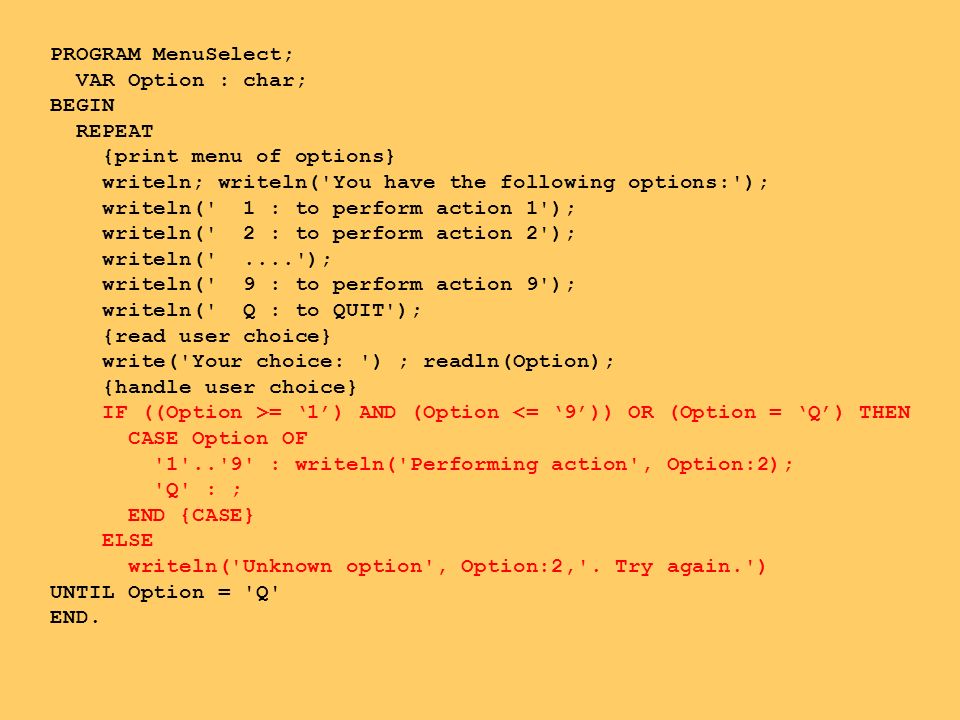Click the BEGIN keyword
Screen dimensions: 960x720
[x=82, y=105]
